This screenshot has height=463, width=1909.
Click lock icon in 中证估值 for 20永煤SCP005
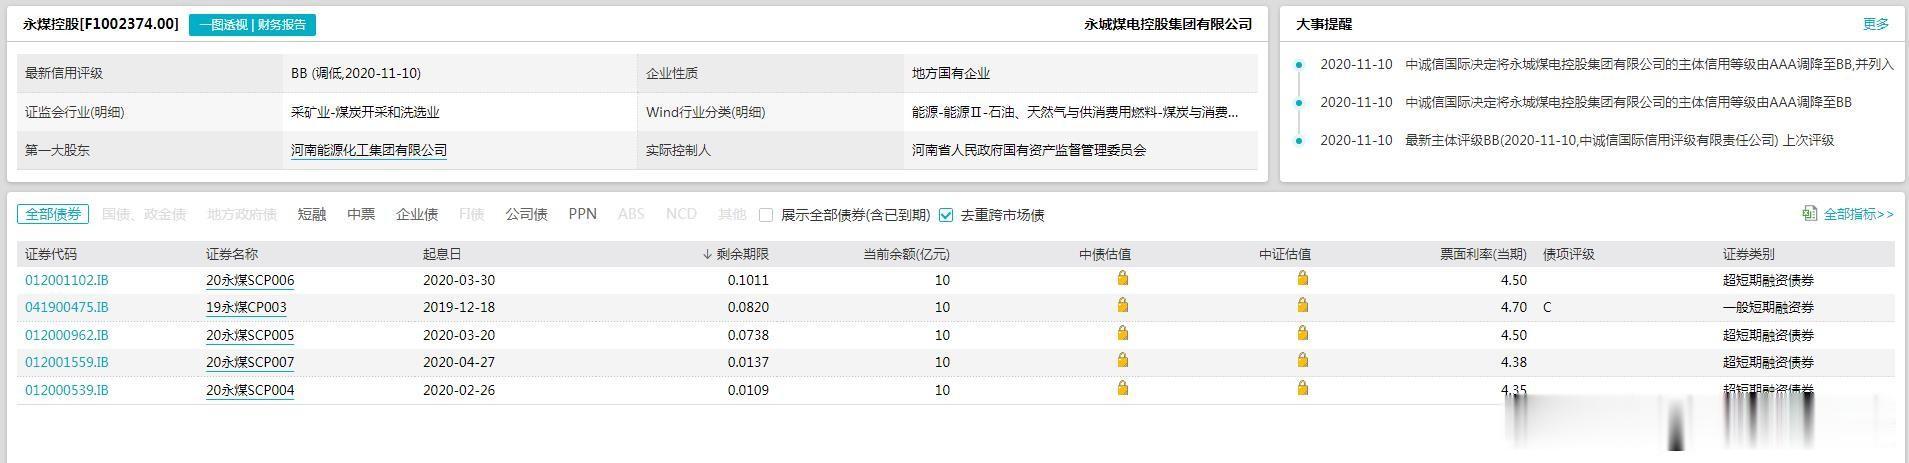click(1302, 333)
